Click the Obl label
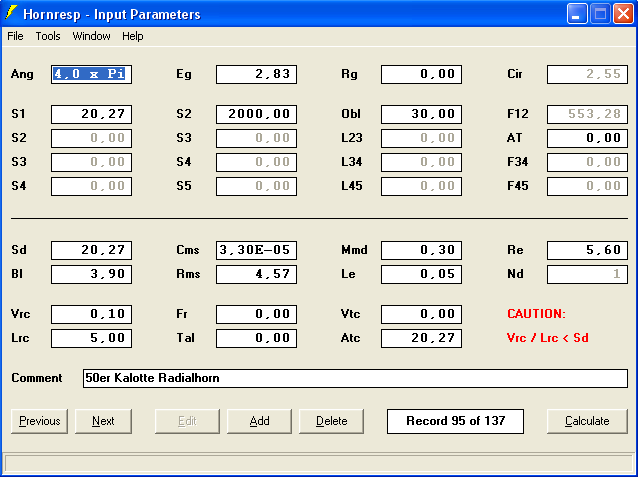Screen dimensions: 638x477 coord(351,114)
